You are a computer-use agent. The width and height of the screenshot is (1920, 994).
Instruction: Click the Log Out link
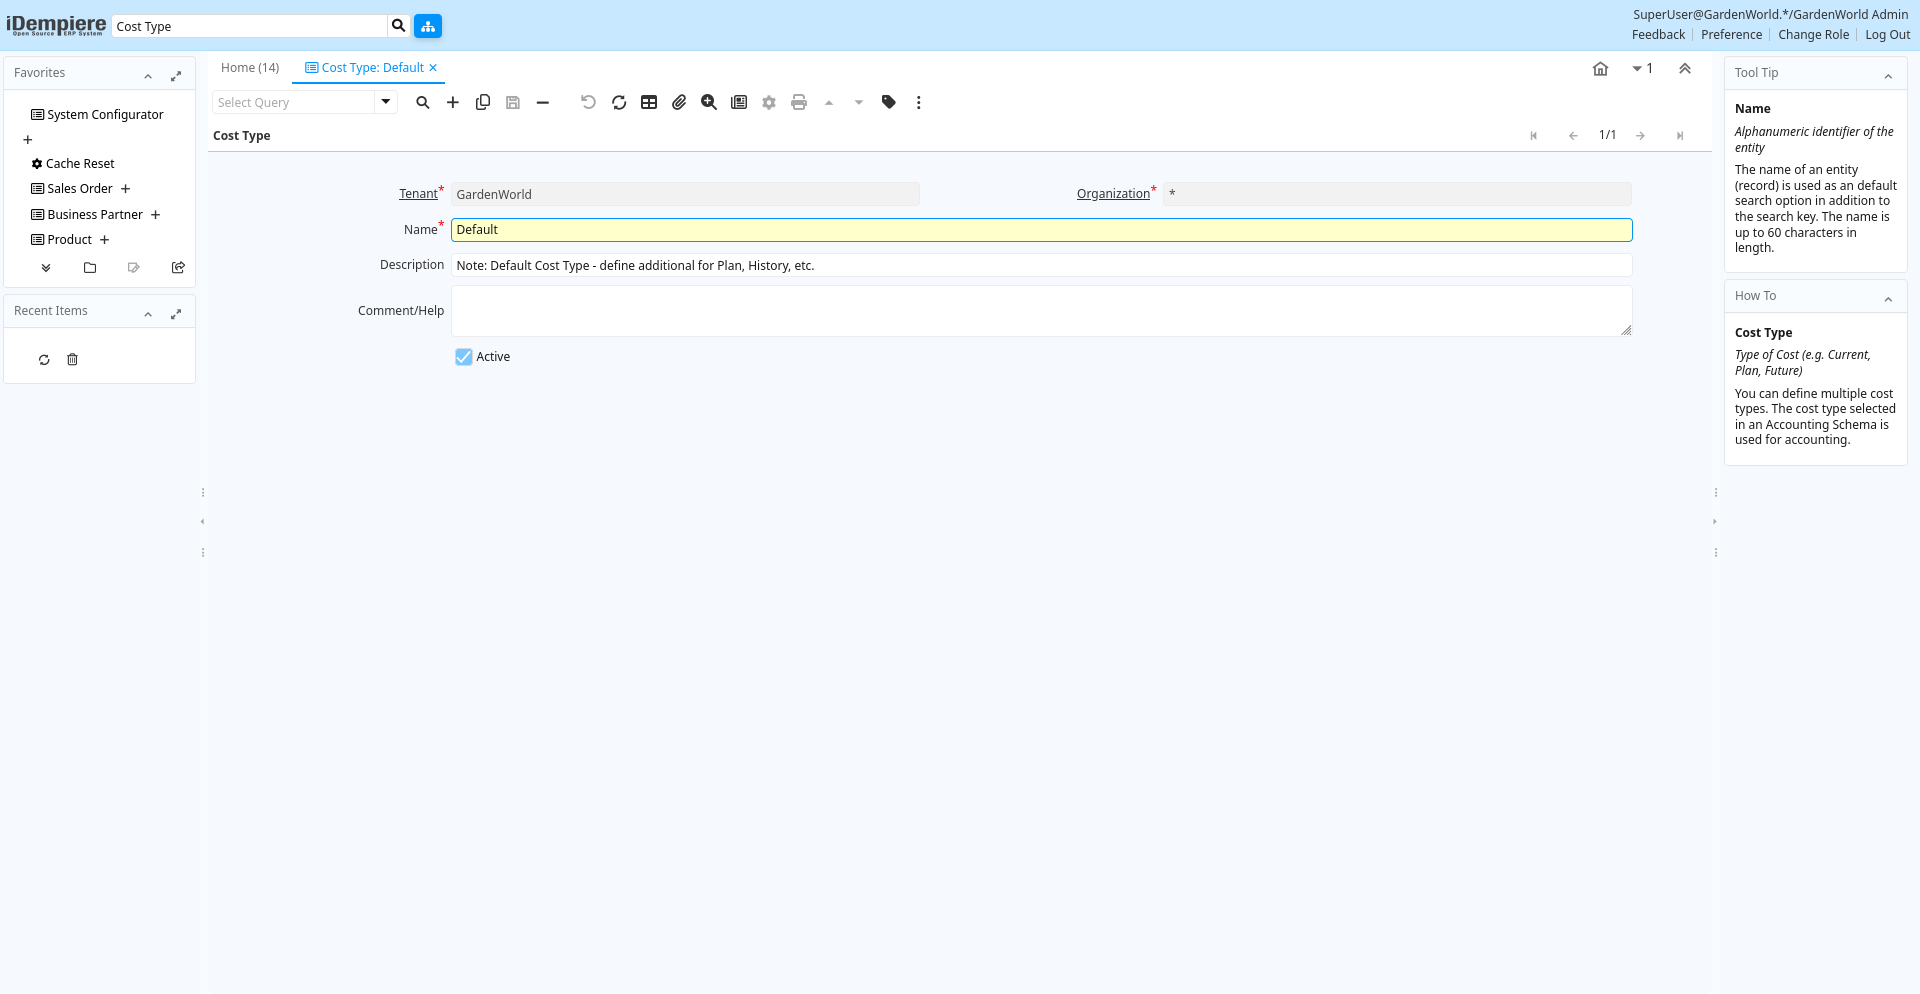pos(1887,35)
